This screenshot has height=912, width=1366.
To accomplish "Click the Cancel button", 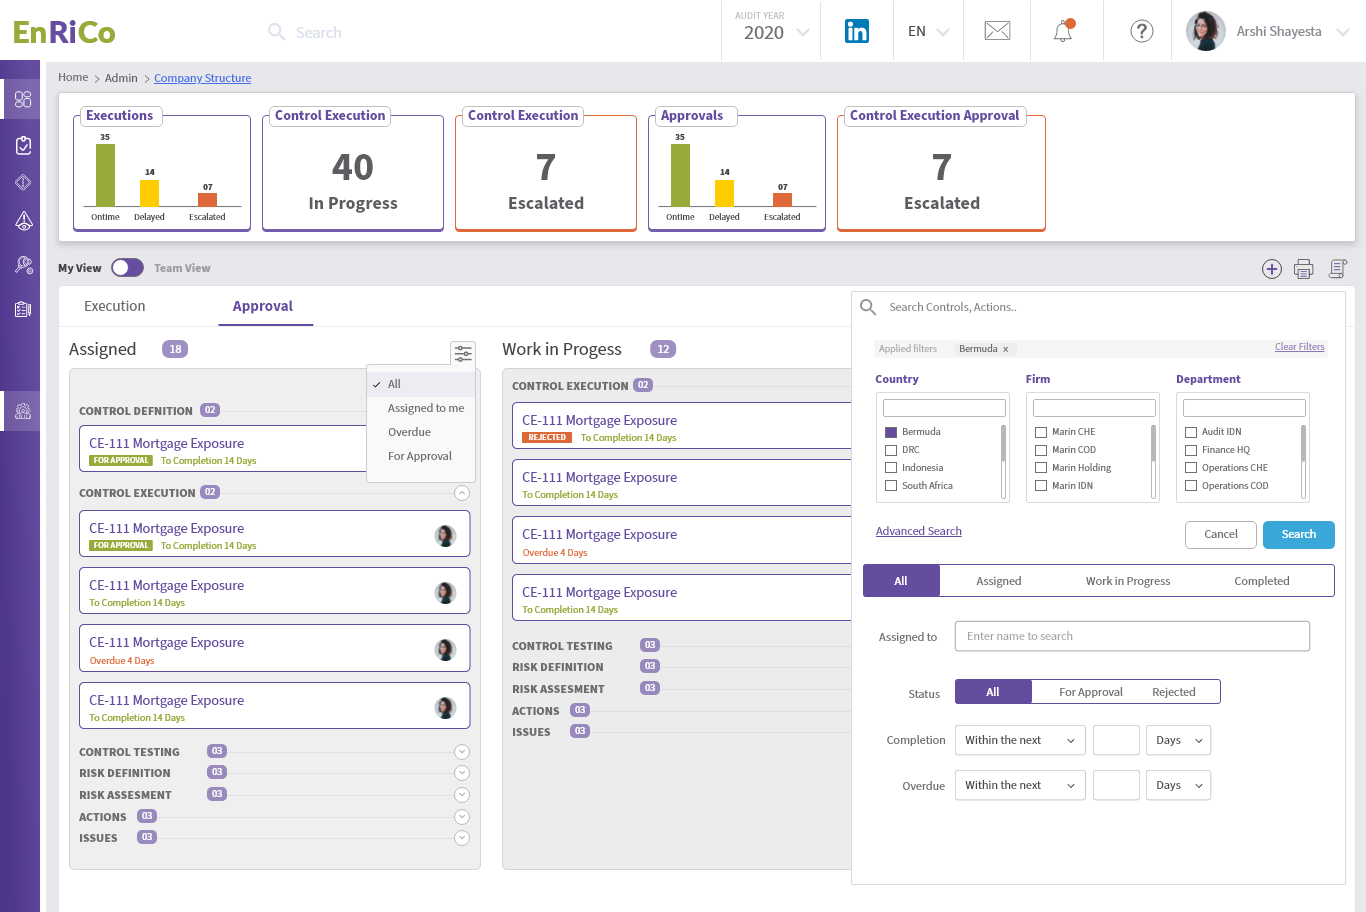I will pyautogui.click(x=1221, y=534).
